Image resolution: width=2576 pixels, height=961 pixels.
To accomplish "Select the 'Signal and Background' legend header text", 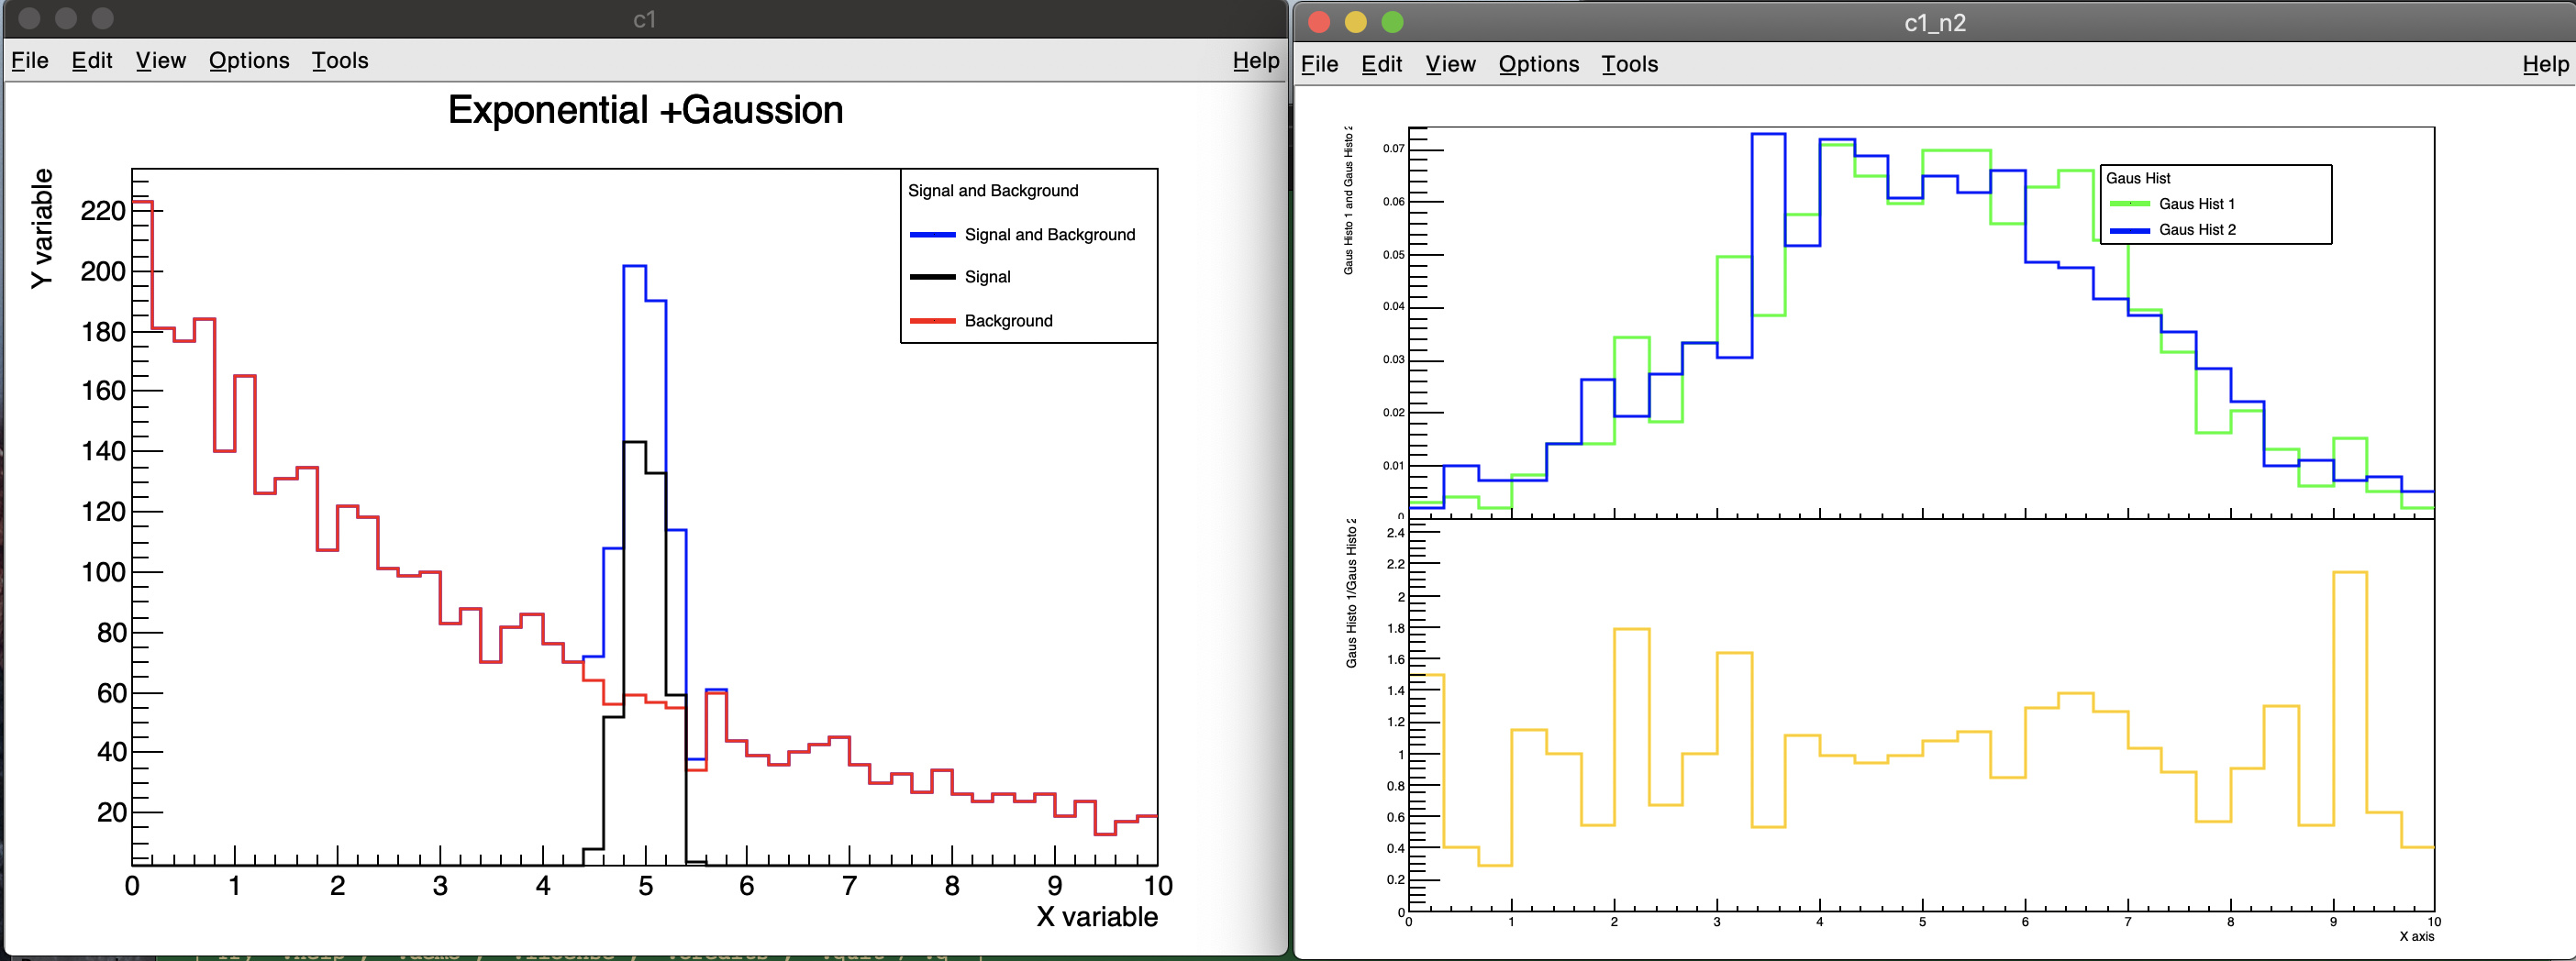I will point(993,191).
